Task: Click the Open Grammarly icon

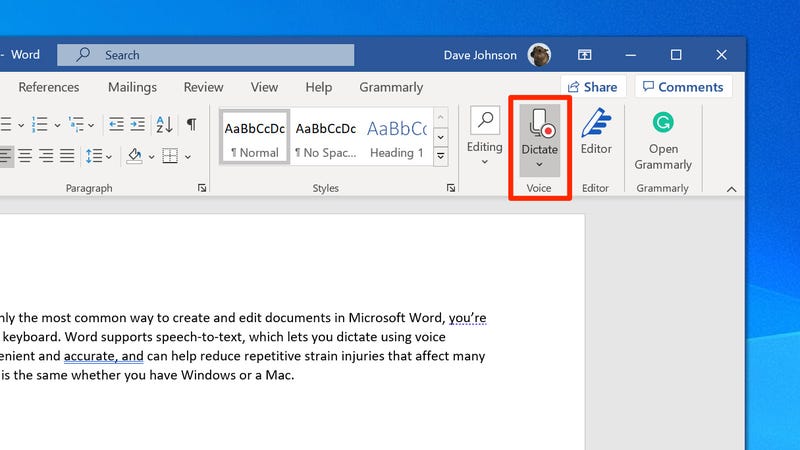Action: pos(662,124)
